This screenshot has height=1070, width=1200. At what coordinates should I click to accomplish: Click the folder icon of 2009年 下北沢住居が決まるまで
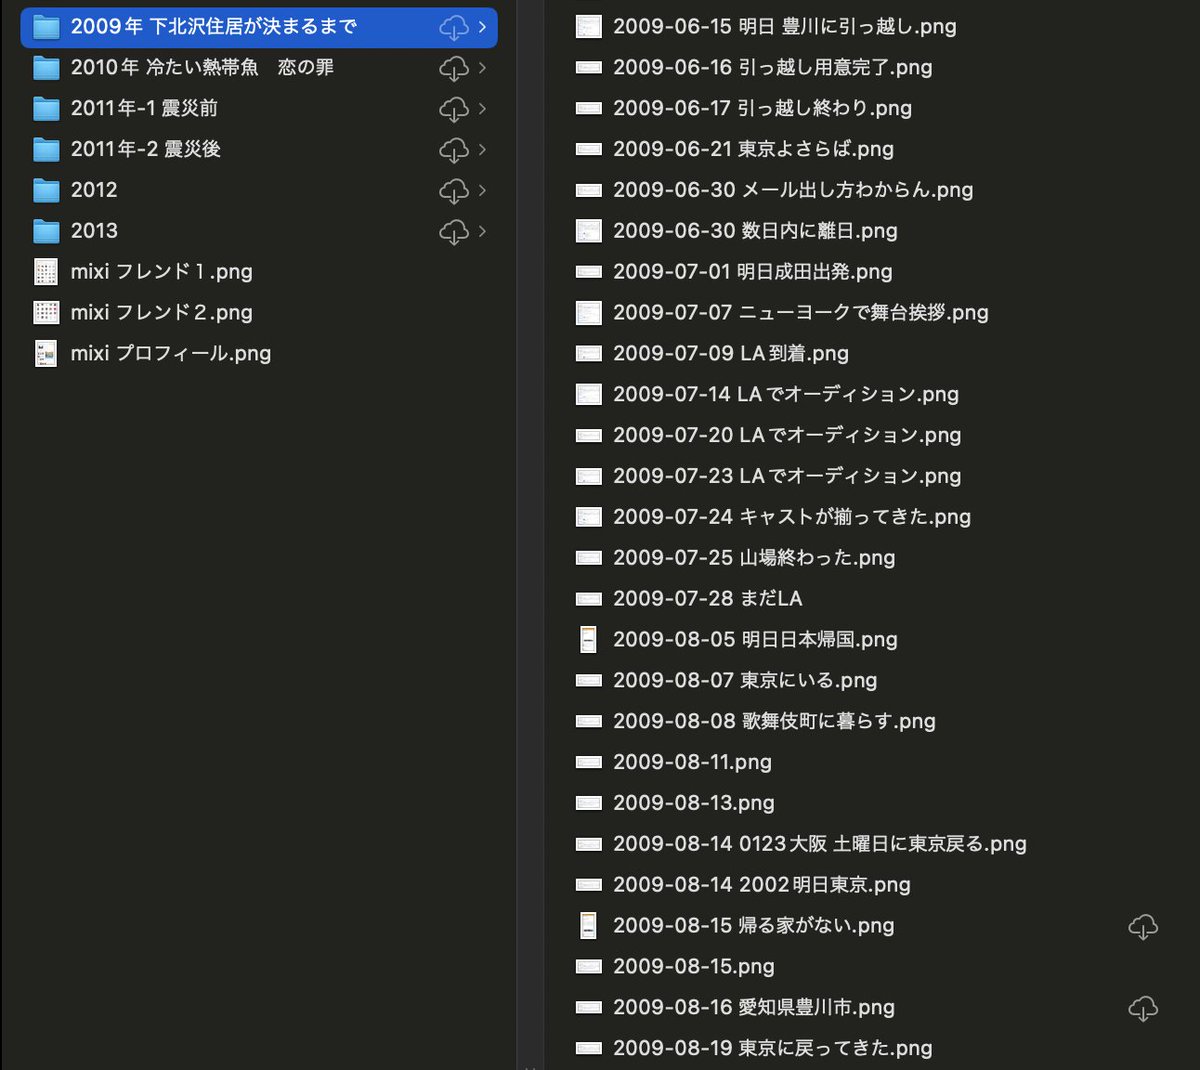pos(46,27)
